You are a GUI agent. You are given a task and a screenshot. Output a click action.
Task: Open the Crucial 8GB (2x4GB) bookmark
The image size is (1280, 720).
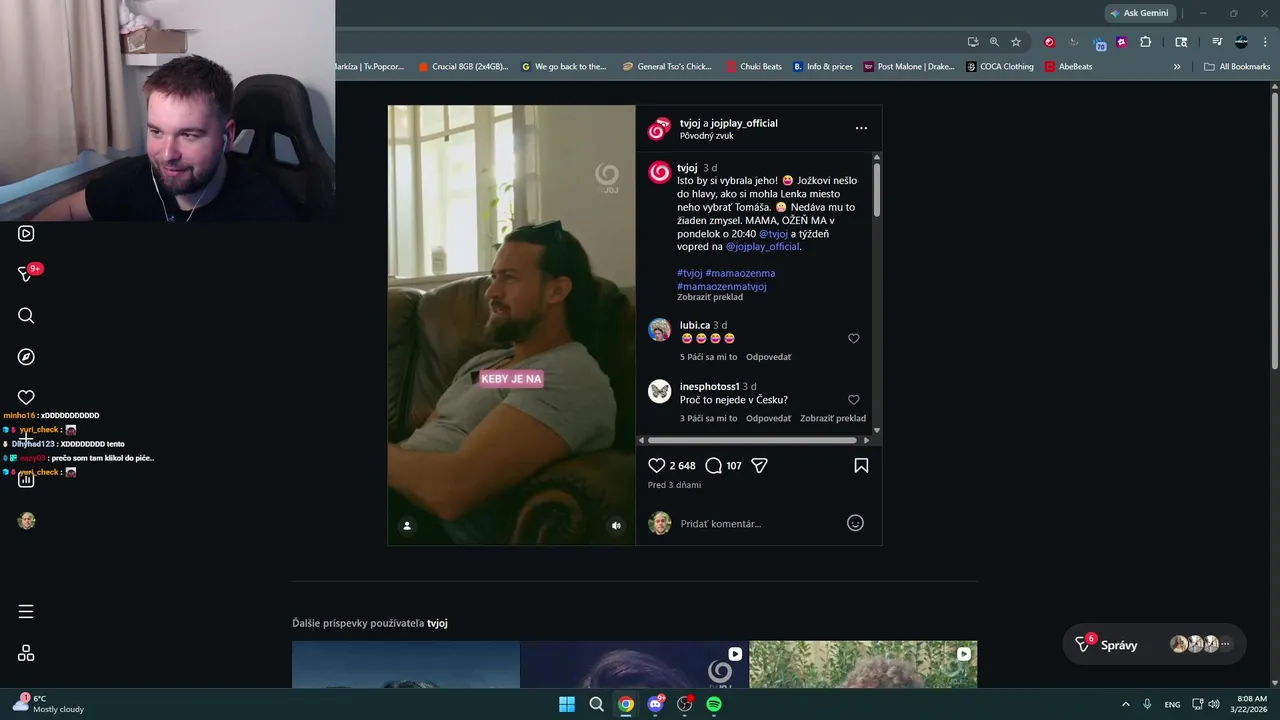[463, 67]
